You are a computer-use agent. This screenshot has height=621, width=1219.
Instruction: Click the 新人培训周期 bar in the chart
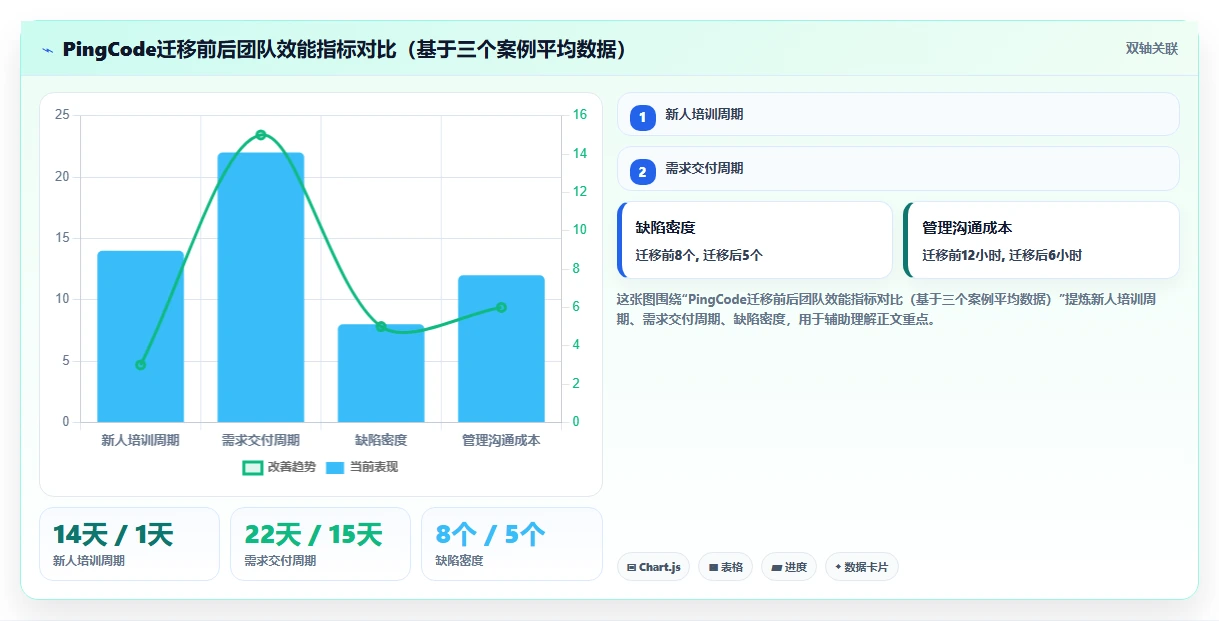[140, 336]
